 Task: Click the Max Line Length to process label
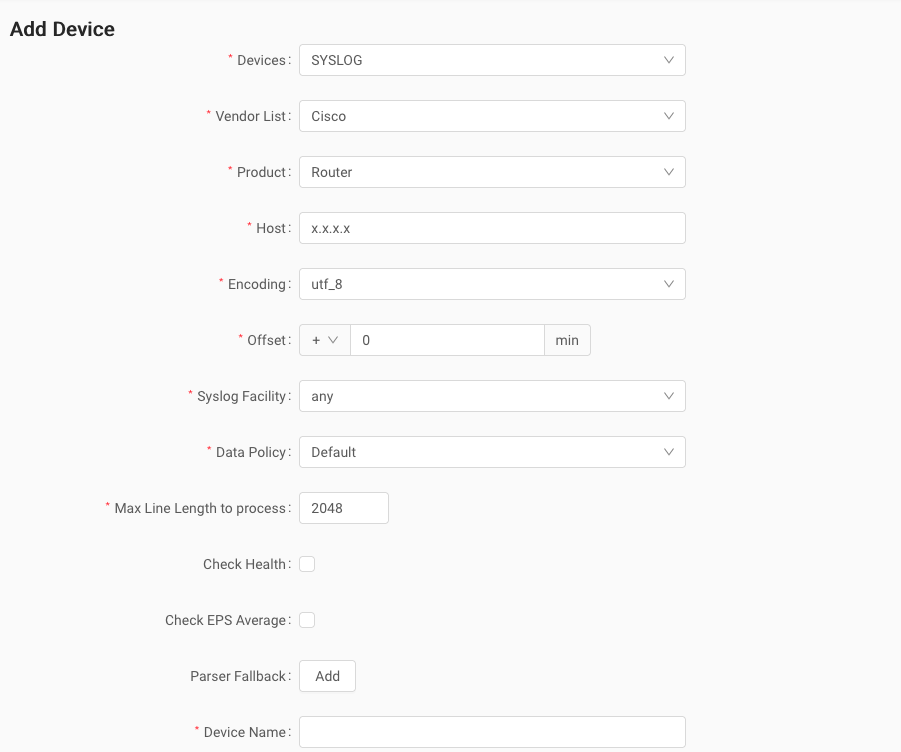[x=200, y=508]
